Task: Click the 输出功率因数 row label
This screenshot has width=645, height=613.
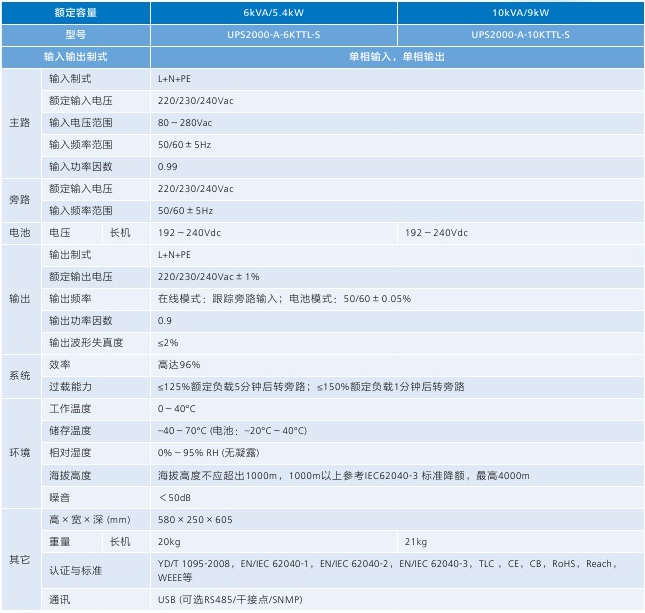Action: [81, 321]
